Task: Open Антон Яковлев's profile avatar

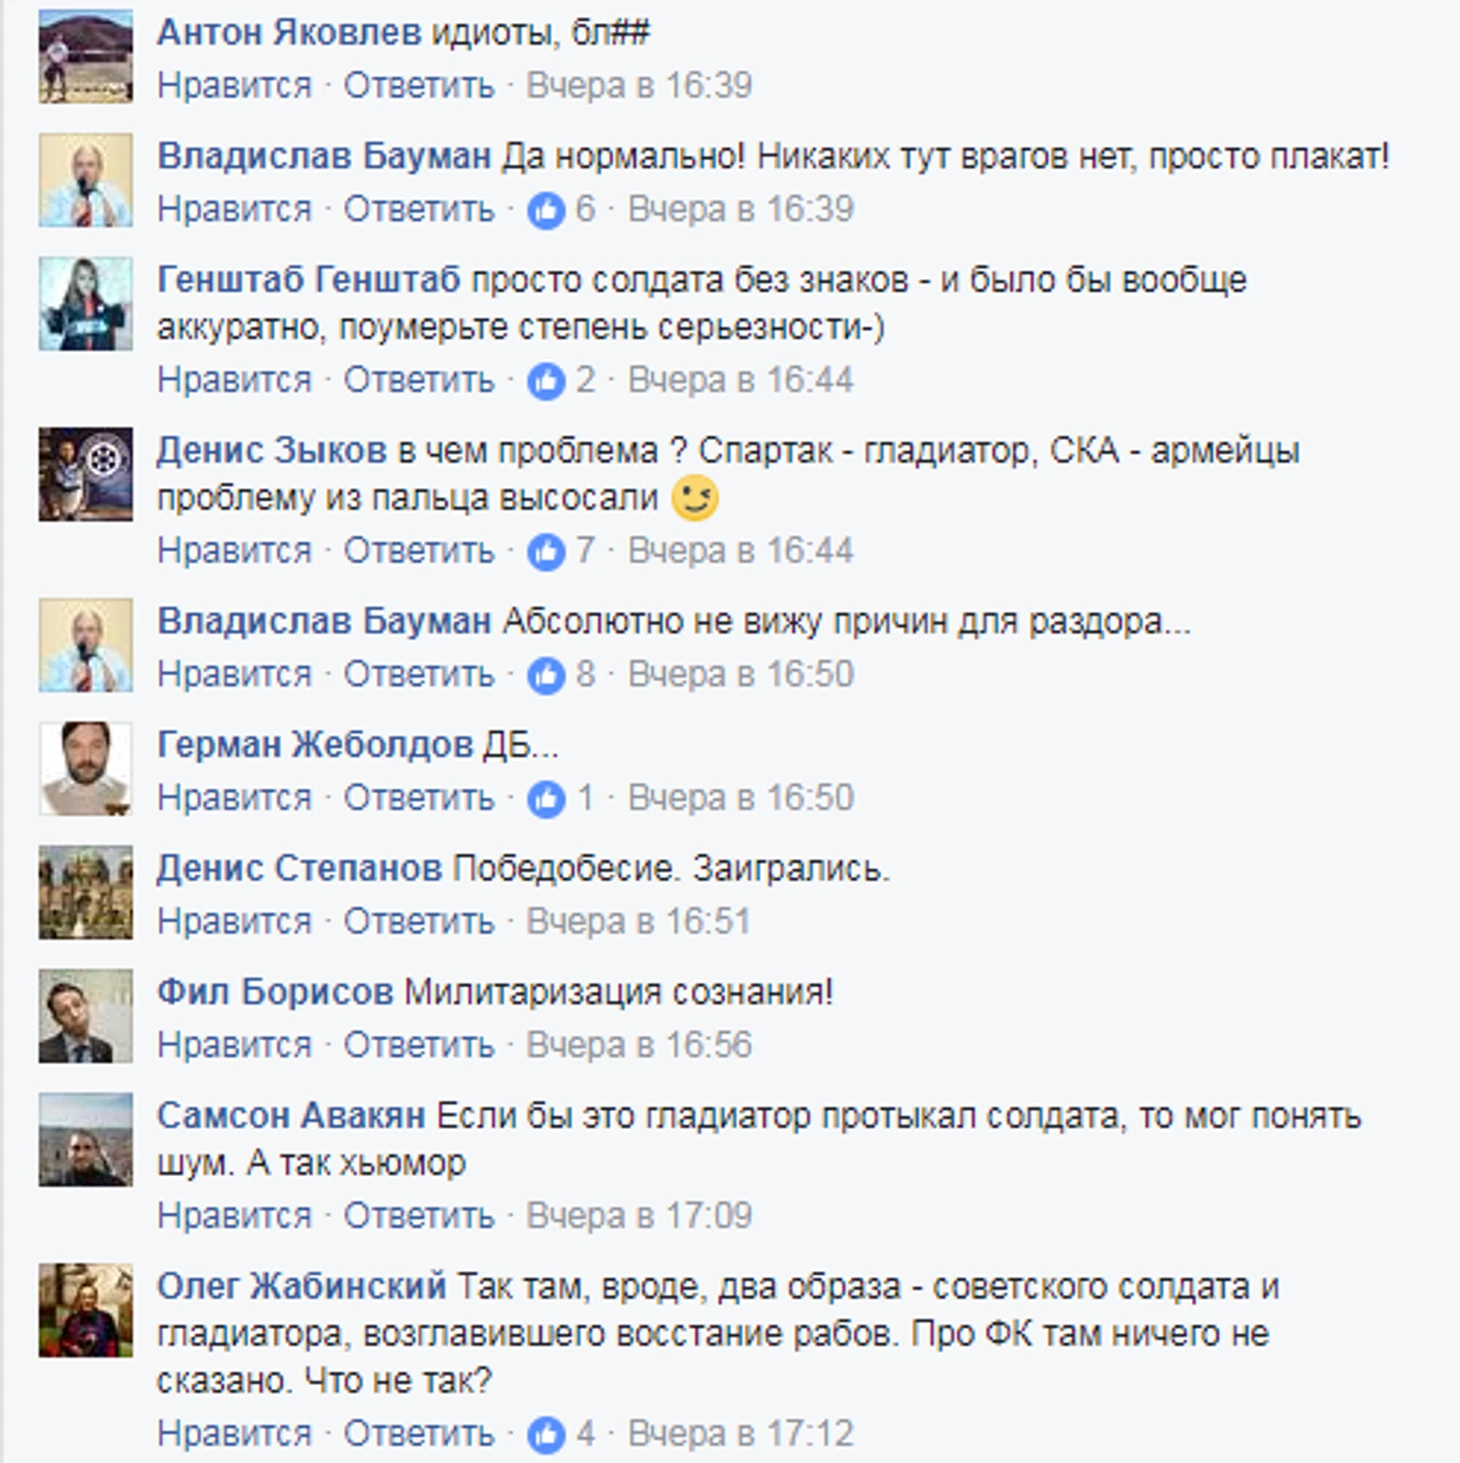Action: 86,56
